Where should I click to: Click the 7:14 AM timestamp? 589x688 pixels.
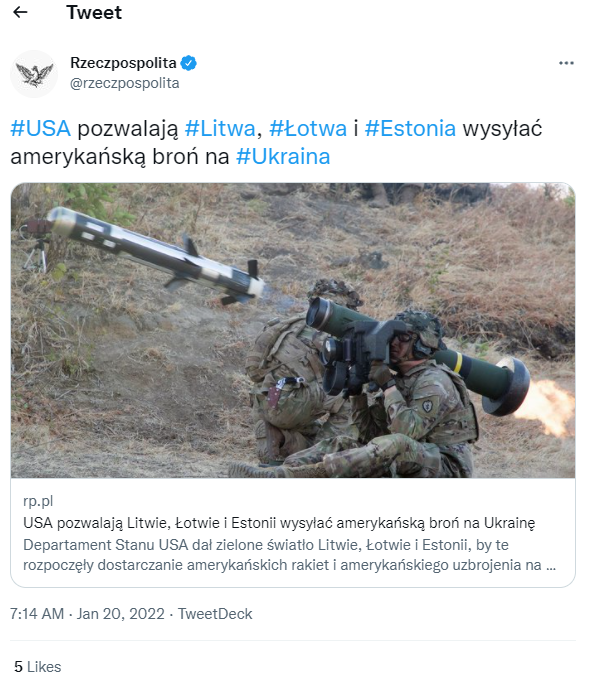tap(37, 613)
